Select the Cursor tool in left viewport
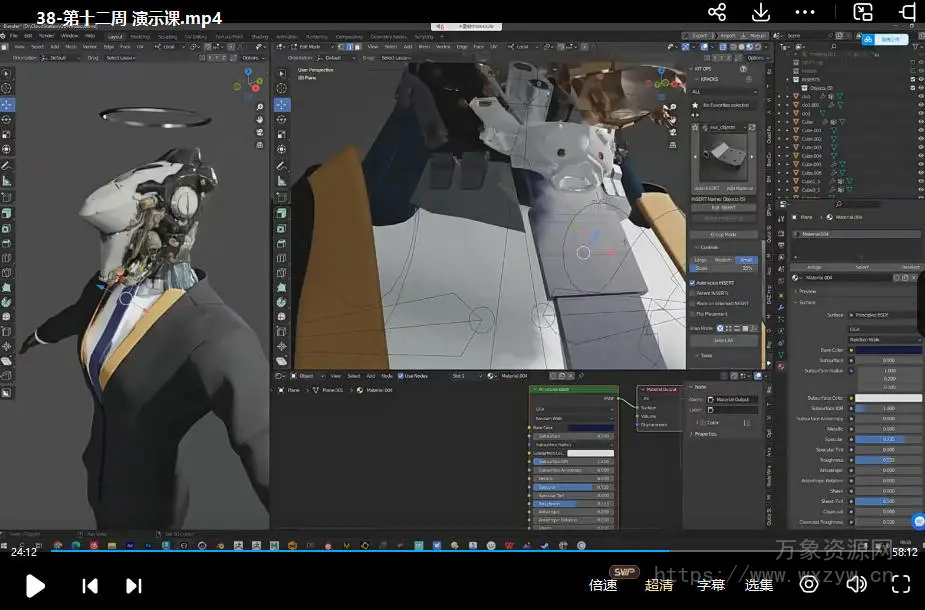 pos(7,88)
